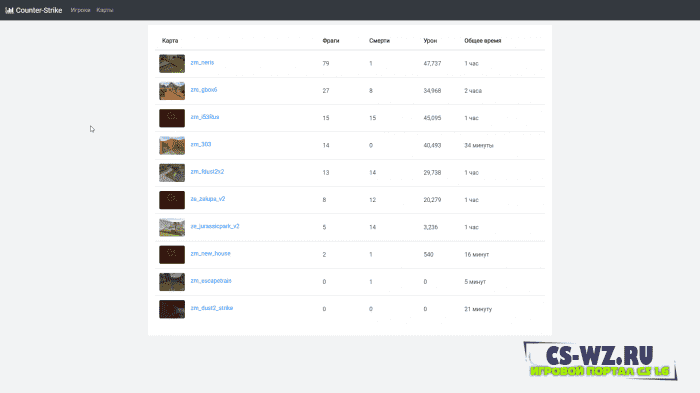Screen dimensions: 700x393
Task: Click the chart logo icon beside Counter-Strike
Action: coord(9,10)
